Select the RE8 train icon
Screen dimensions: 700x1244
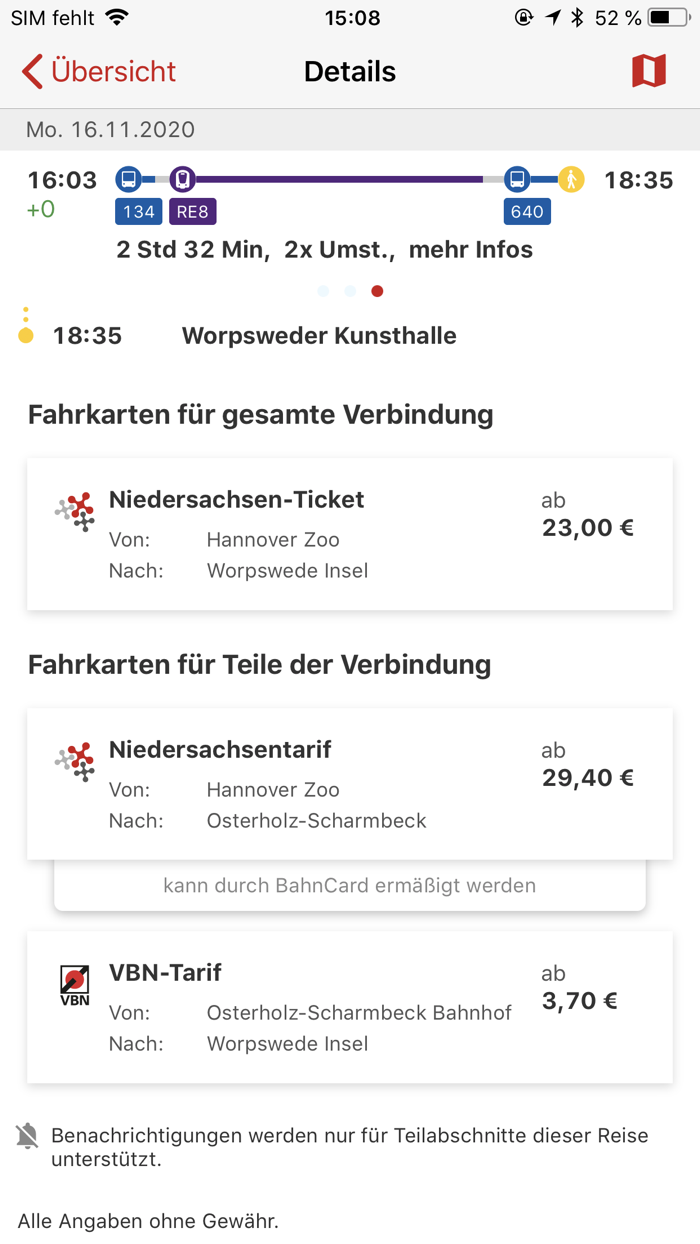191,211
